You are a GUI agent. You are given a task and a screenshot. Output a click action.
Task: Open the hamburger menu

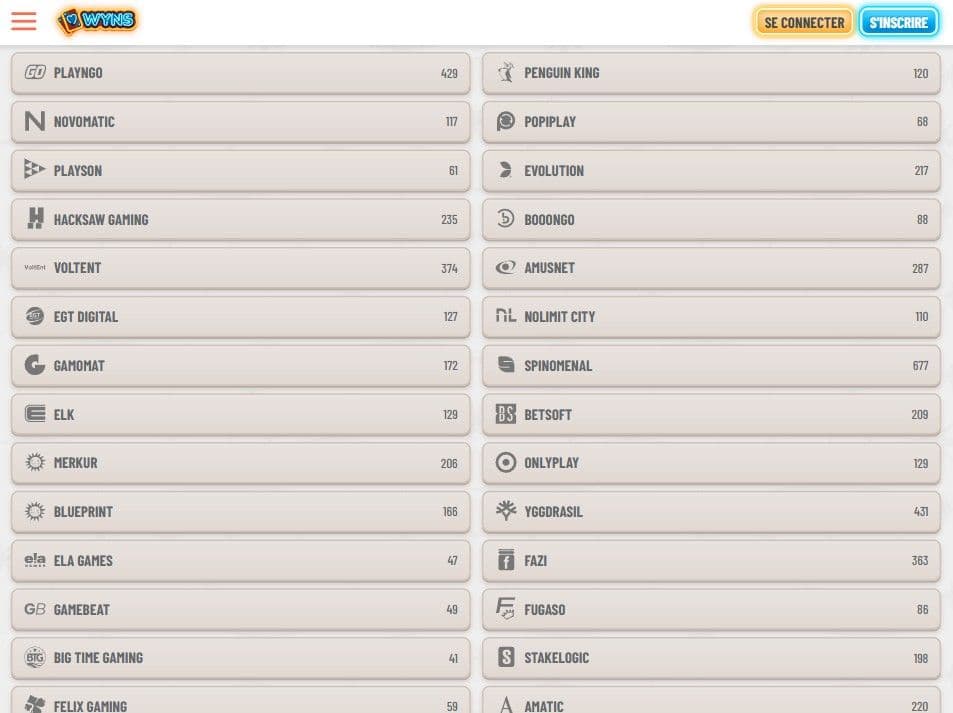[23, 21]
